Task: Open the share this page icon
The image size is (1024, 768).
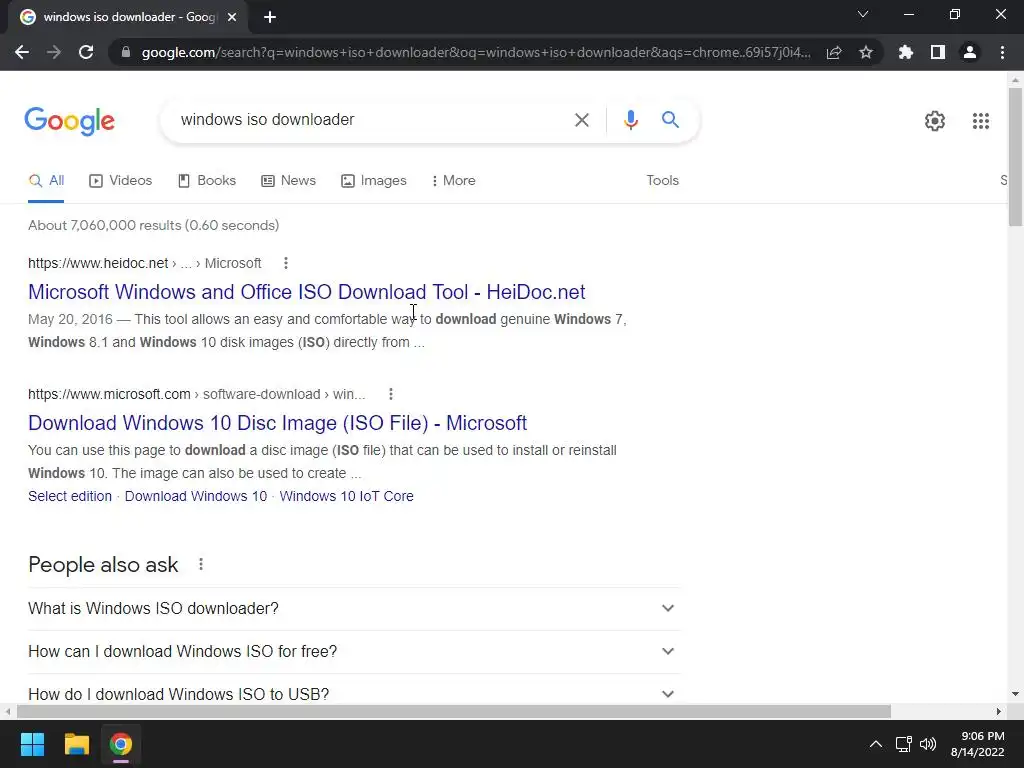Action: click(834, 52)
